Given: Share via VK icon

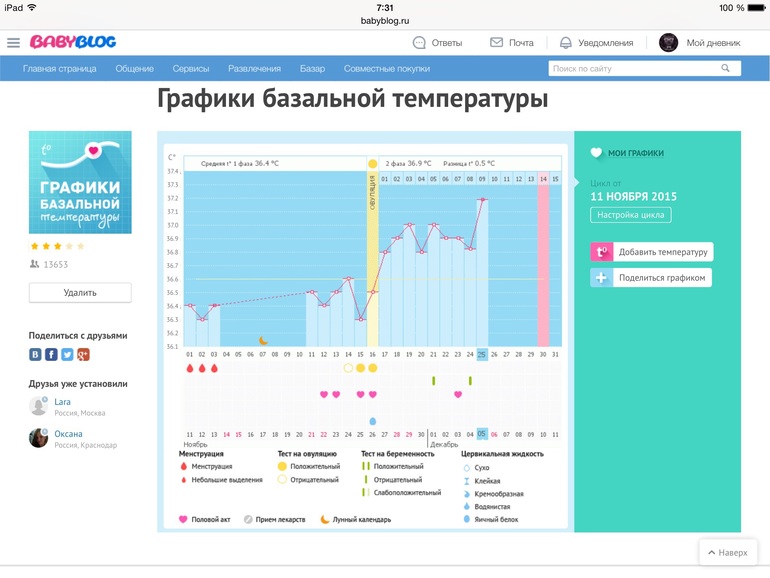Looking at the screenshot, I should point(36,354).
